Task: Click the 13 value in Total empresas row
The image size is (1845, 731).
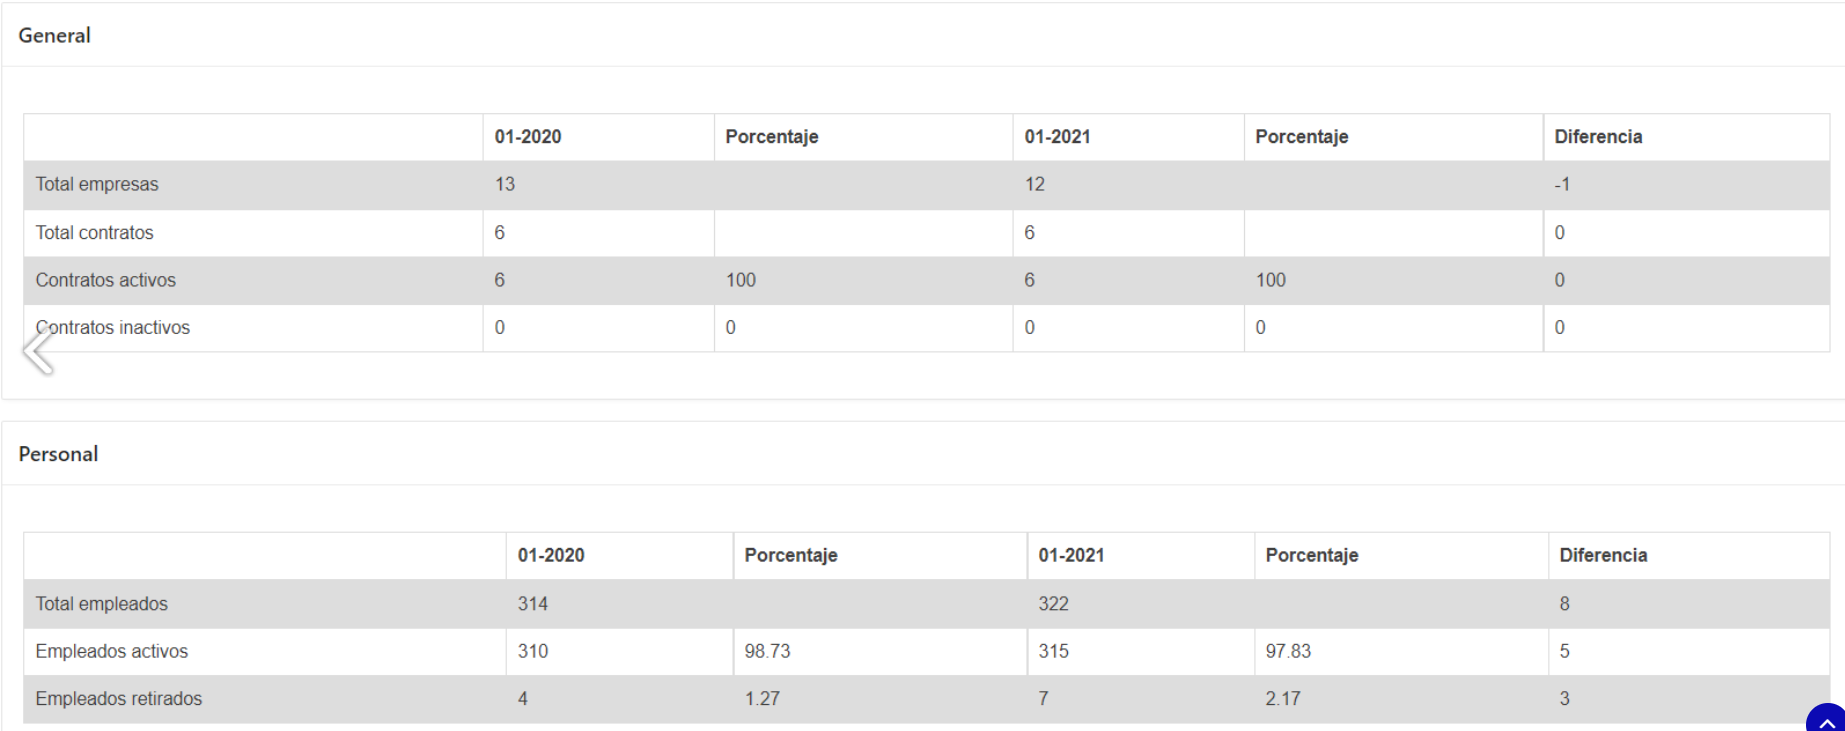Action: 505,184
